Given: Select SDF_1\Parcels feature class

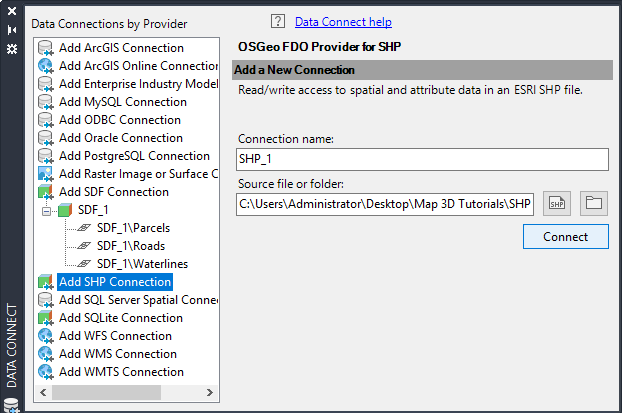Looking at the screenshot, I should tap(131, 228).
